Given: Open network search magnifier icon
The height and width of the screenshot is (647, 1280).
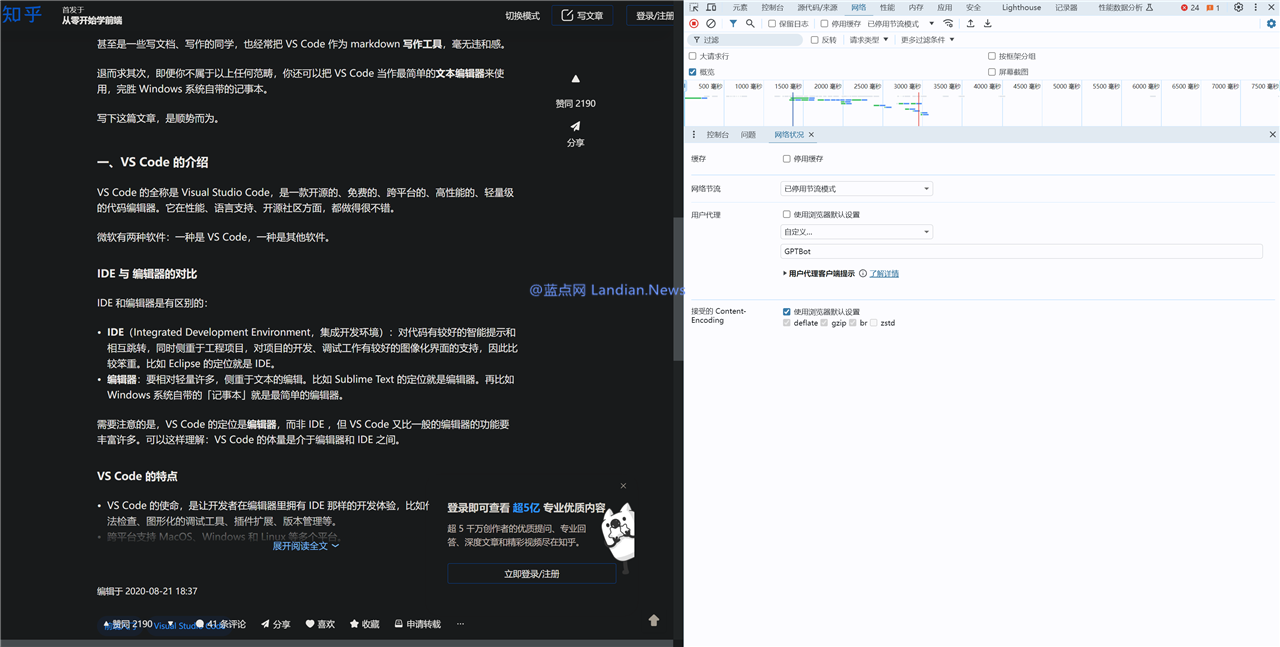Looking at the screenshot, I should (750, 24).
